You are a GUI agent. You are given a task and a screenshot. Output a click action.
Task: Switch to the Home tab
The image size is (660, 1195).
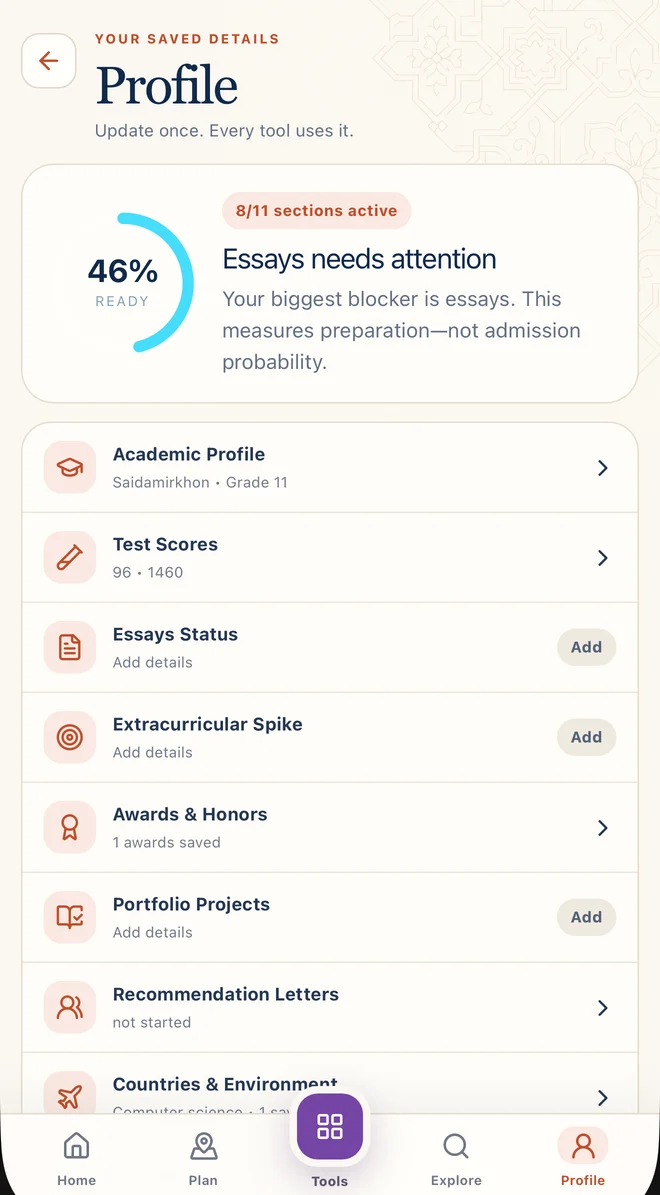[76, 1158]
